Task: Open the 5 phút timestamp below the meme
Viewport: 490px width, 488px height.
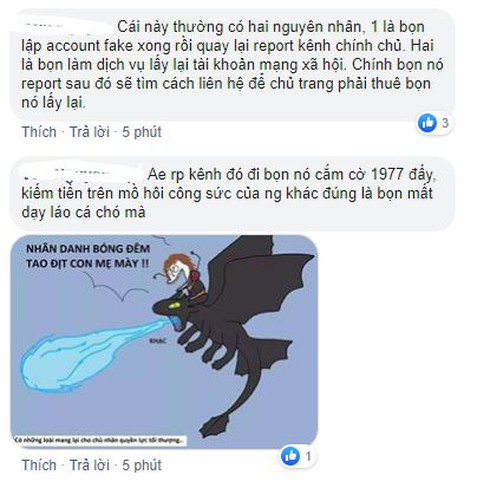Action: pyautogui.click(x=142, y=465)
